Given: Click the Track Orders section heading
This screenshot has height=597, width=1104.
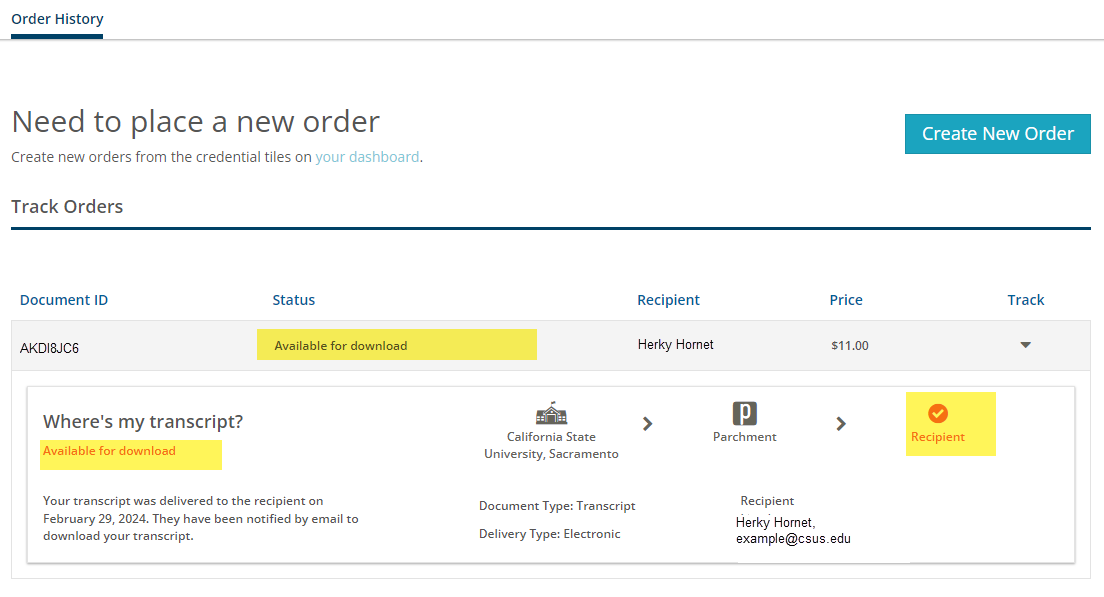Looking at the screenshot, I should click(x=66, y=206).
